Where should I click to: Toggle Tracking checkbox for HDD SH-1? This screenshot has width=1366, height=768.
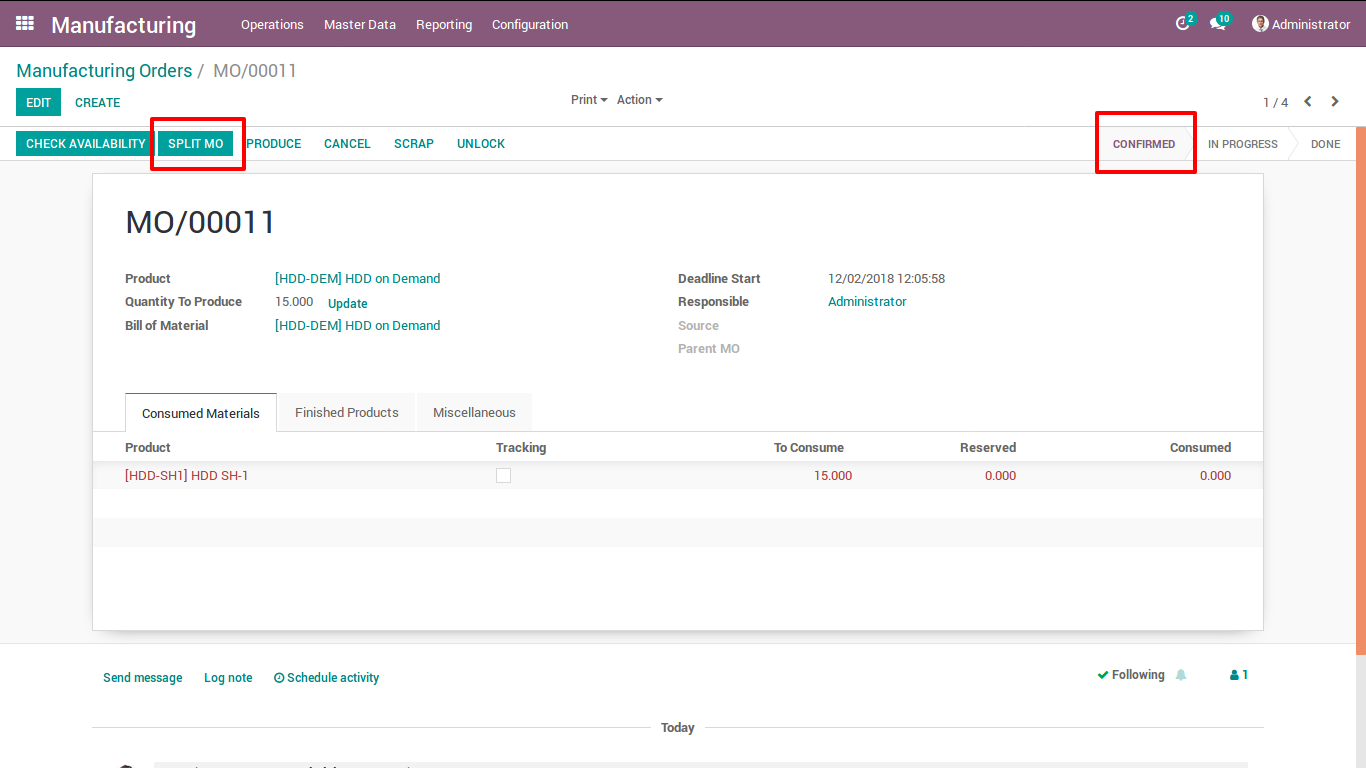[x=503, y=476]
